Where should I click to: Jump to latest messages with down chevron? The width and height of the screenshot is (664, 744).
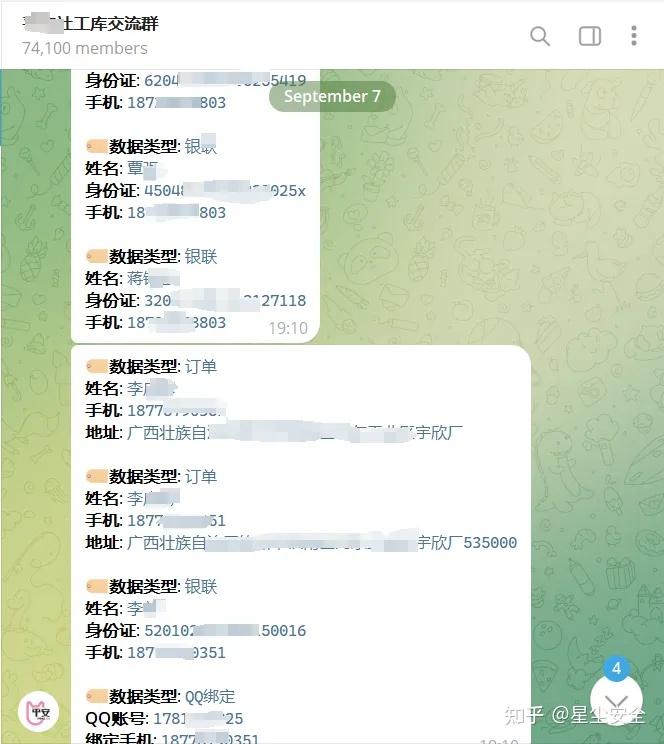click(x=616, y=701)
